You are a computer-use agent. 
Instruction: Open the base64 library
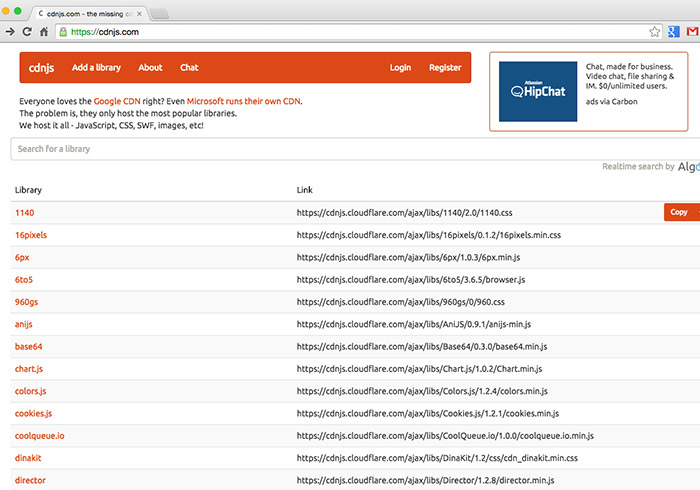[29, 347]
